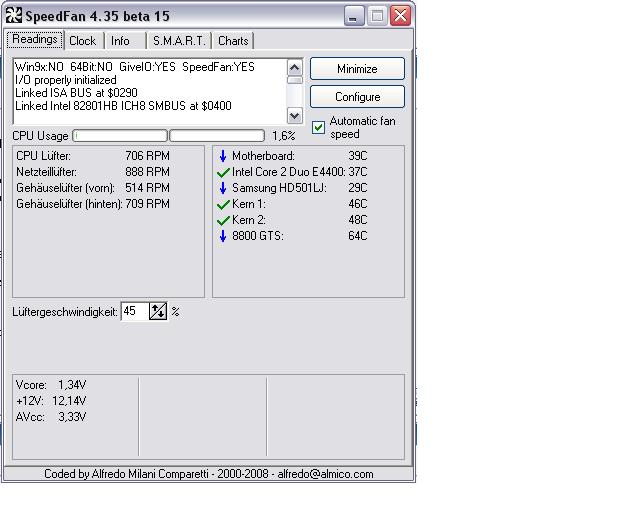The width and height of the screenshot is (640, 512).
Task: Click the 8800 GTS 64C temperature value
Action: tap(358, 236)
